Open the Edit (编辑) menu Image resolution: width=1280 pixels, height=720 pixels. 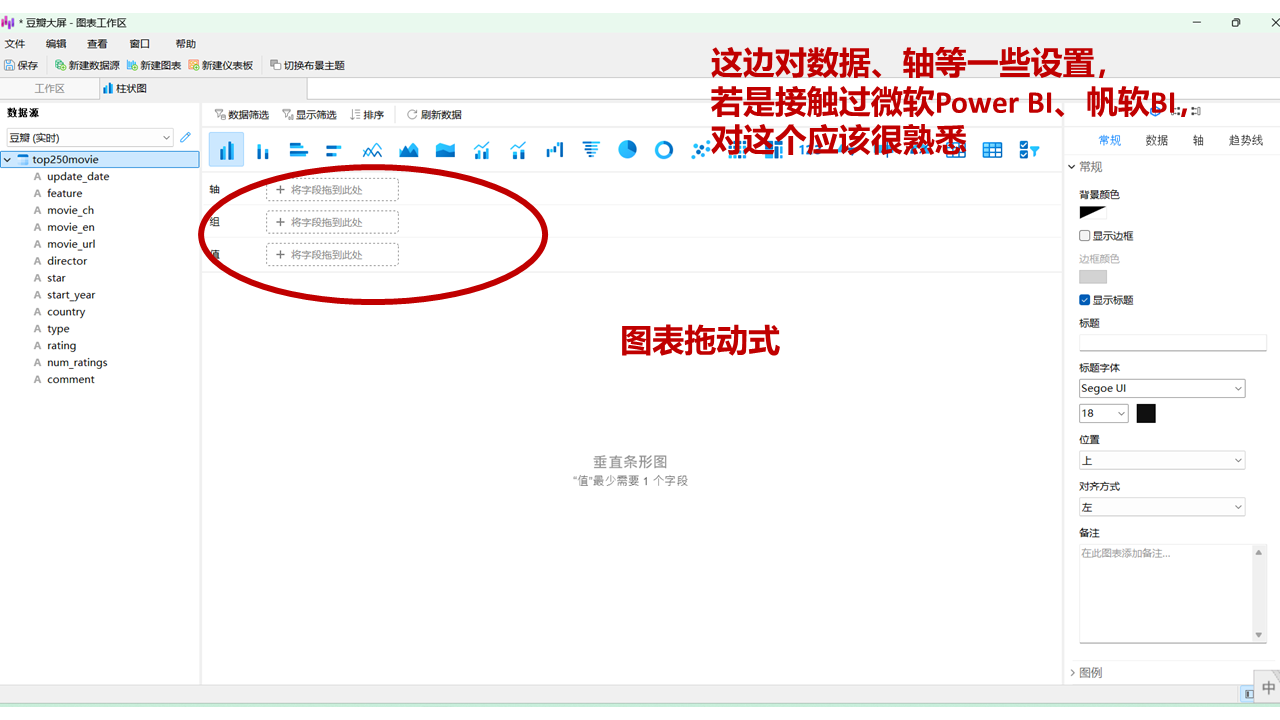coord(56,44)
